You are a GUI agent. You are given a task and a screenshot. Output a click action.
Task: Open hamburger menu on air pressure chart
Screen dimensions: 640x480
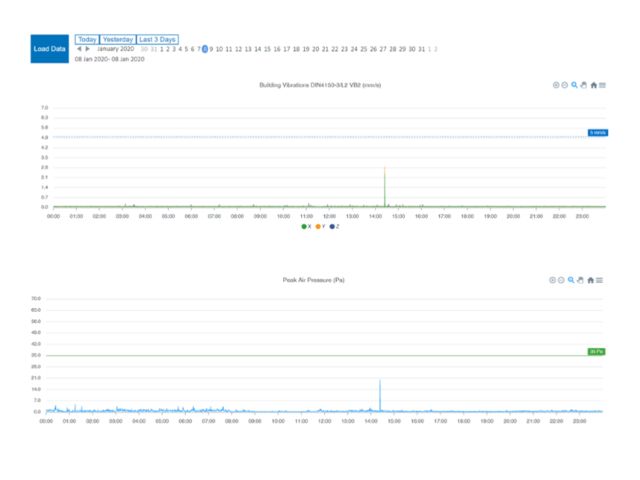599,280
